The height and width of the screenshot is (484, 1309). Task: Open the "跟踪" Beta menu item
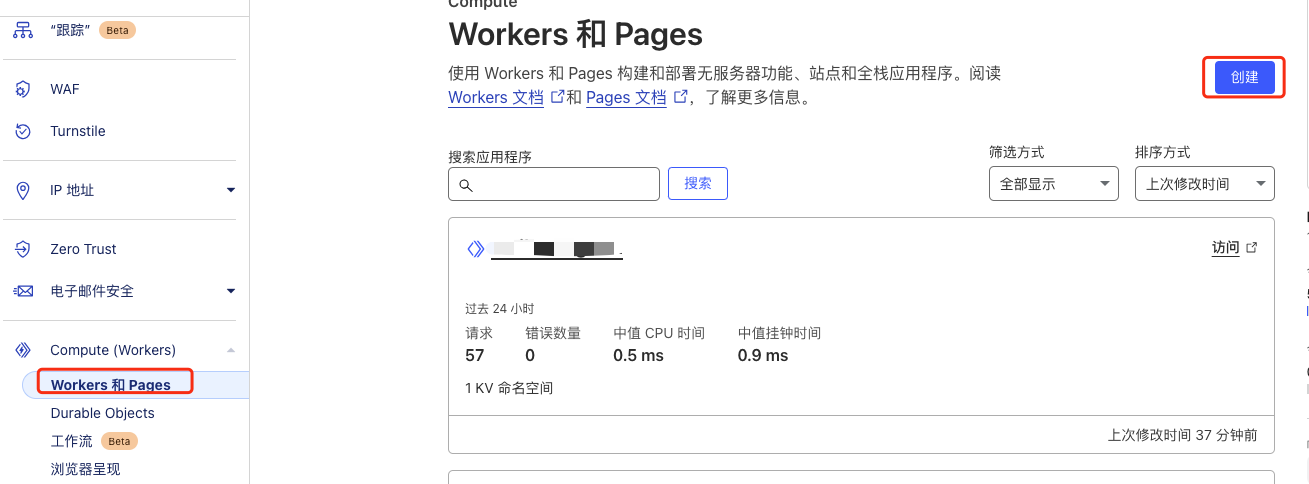click(93, 30)
